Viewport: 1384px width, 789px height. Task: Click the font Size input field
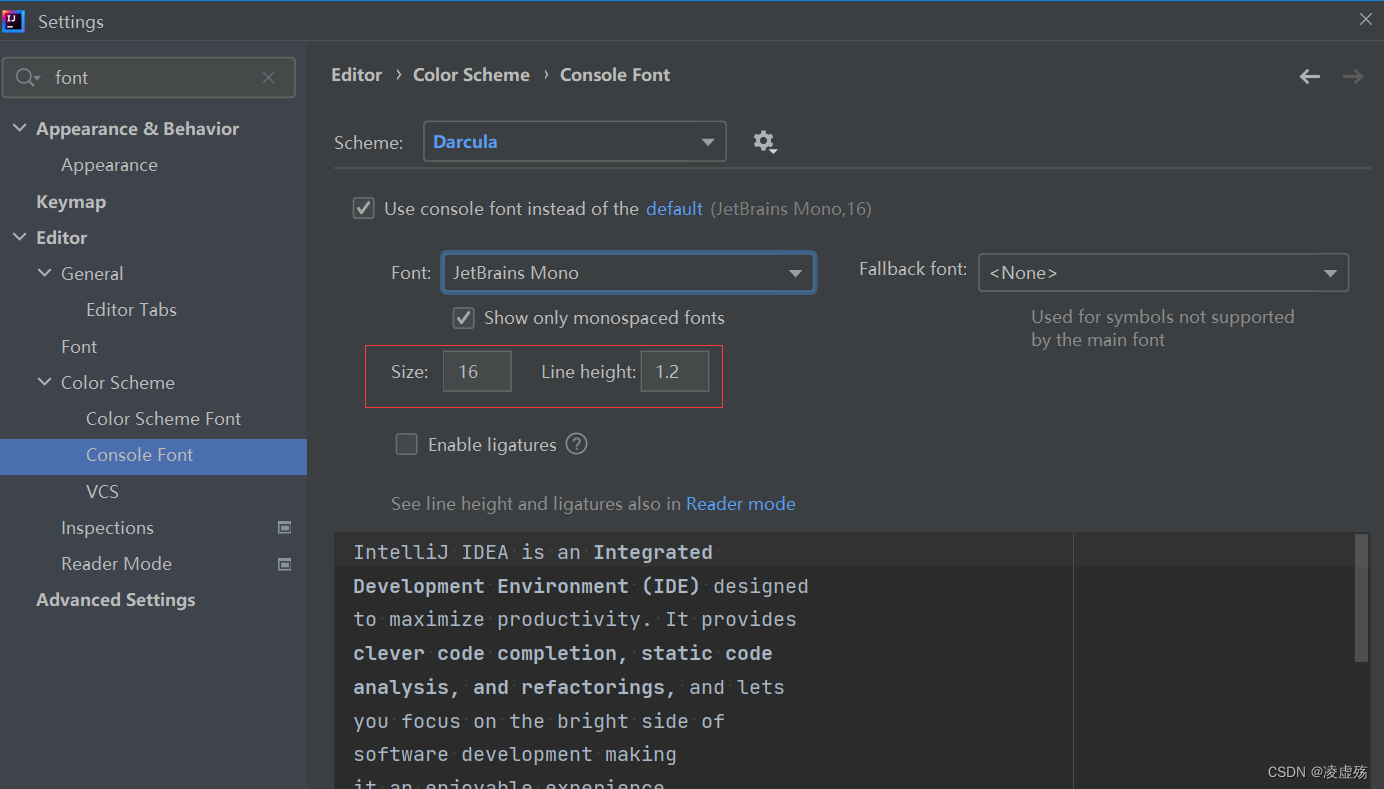pos(477,371)
